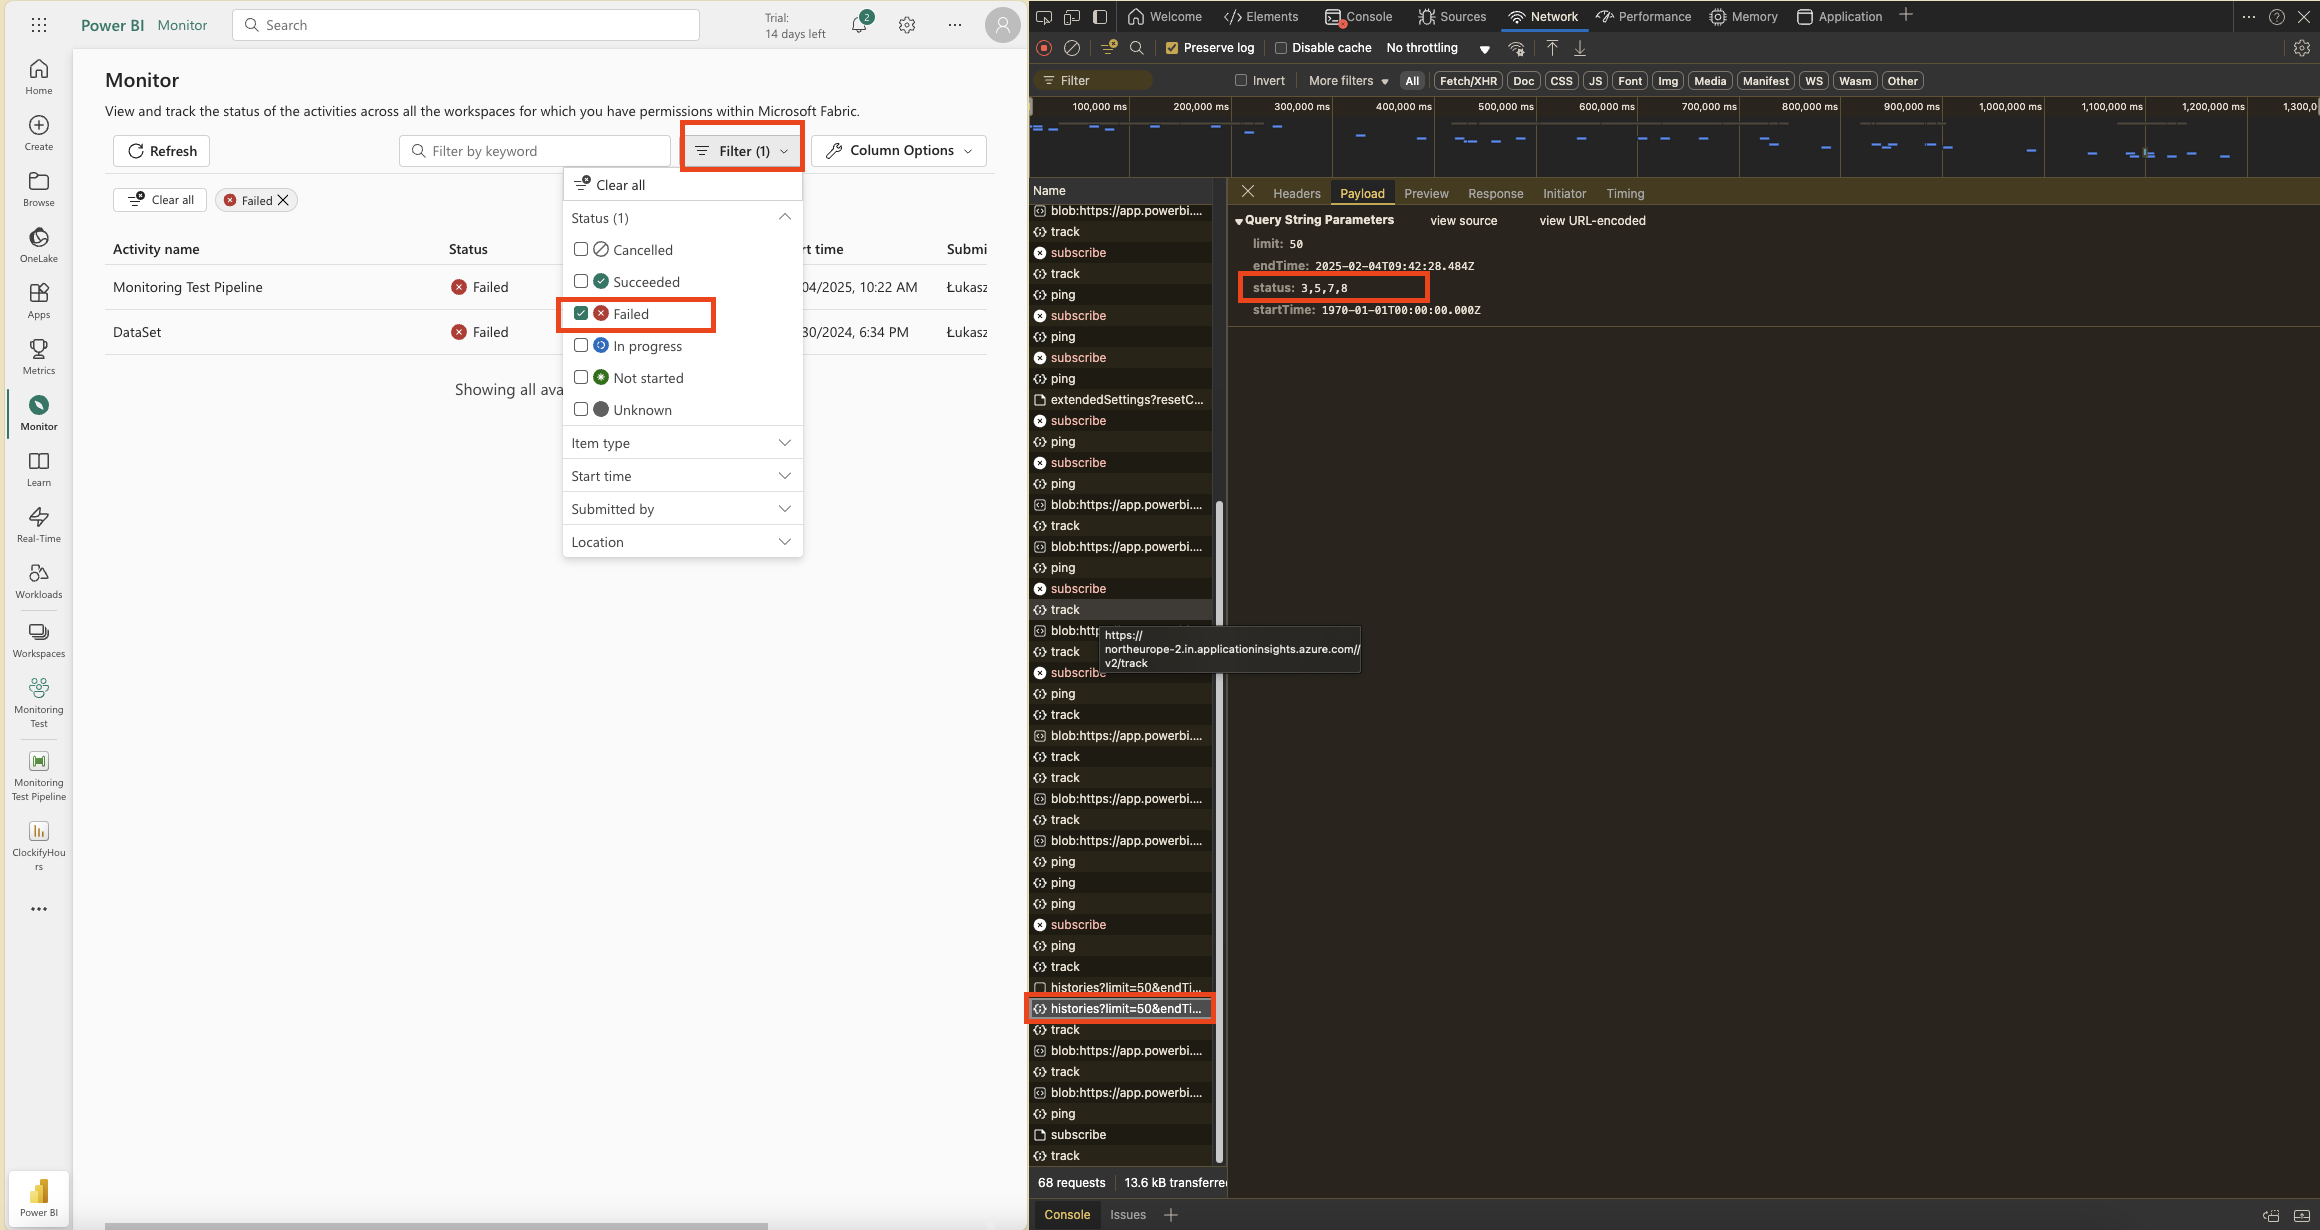Click the bottom horizontal scrollbar

[436, 1225]
